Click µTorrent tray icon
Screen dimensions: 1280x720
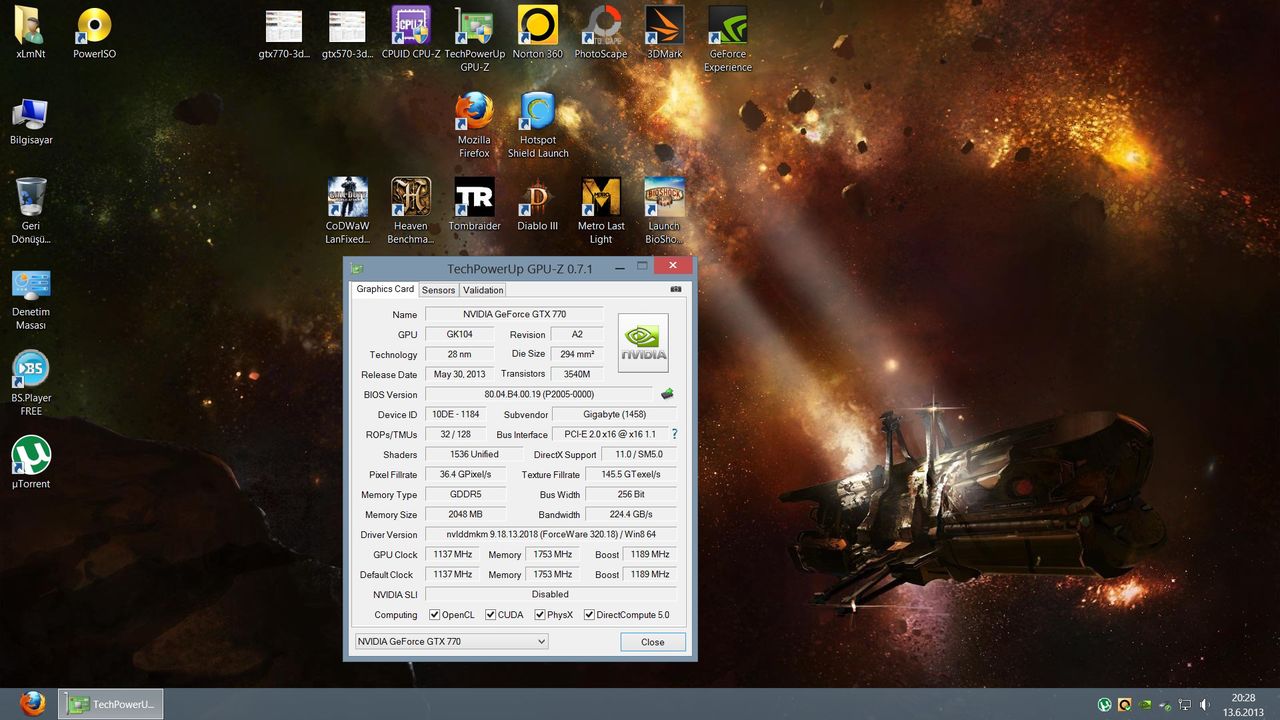(1105, 705)
